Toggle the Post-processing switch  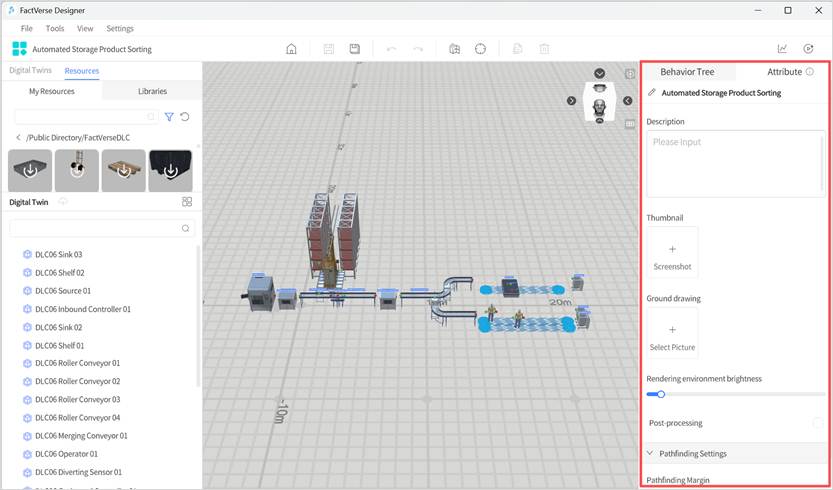tap(818, 423)
